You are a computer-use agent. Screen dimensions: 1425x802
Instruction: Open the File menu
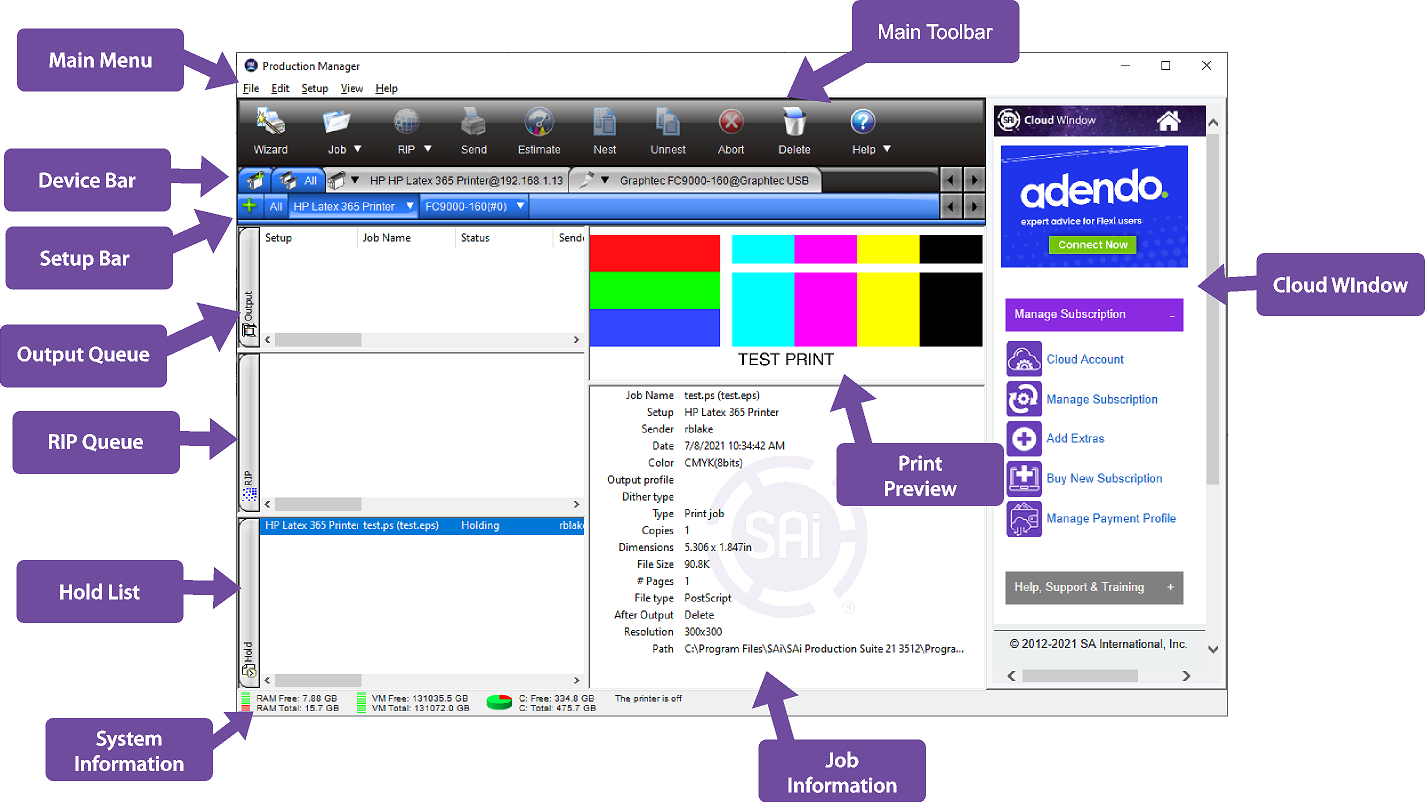251,89
